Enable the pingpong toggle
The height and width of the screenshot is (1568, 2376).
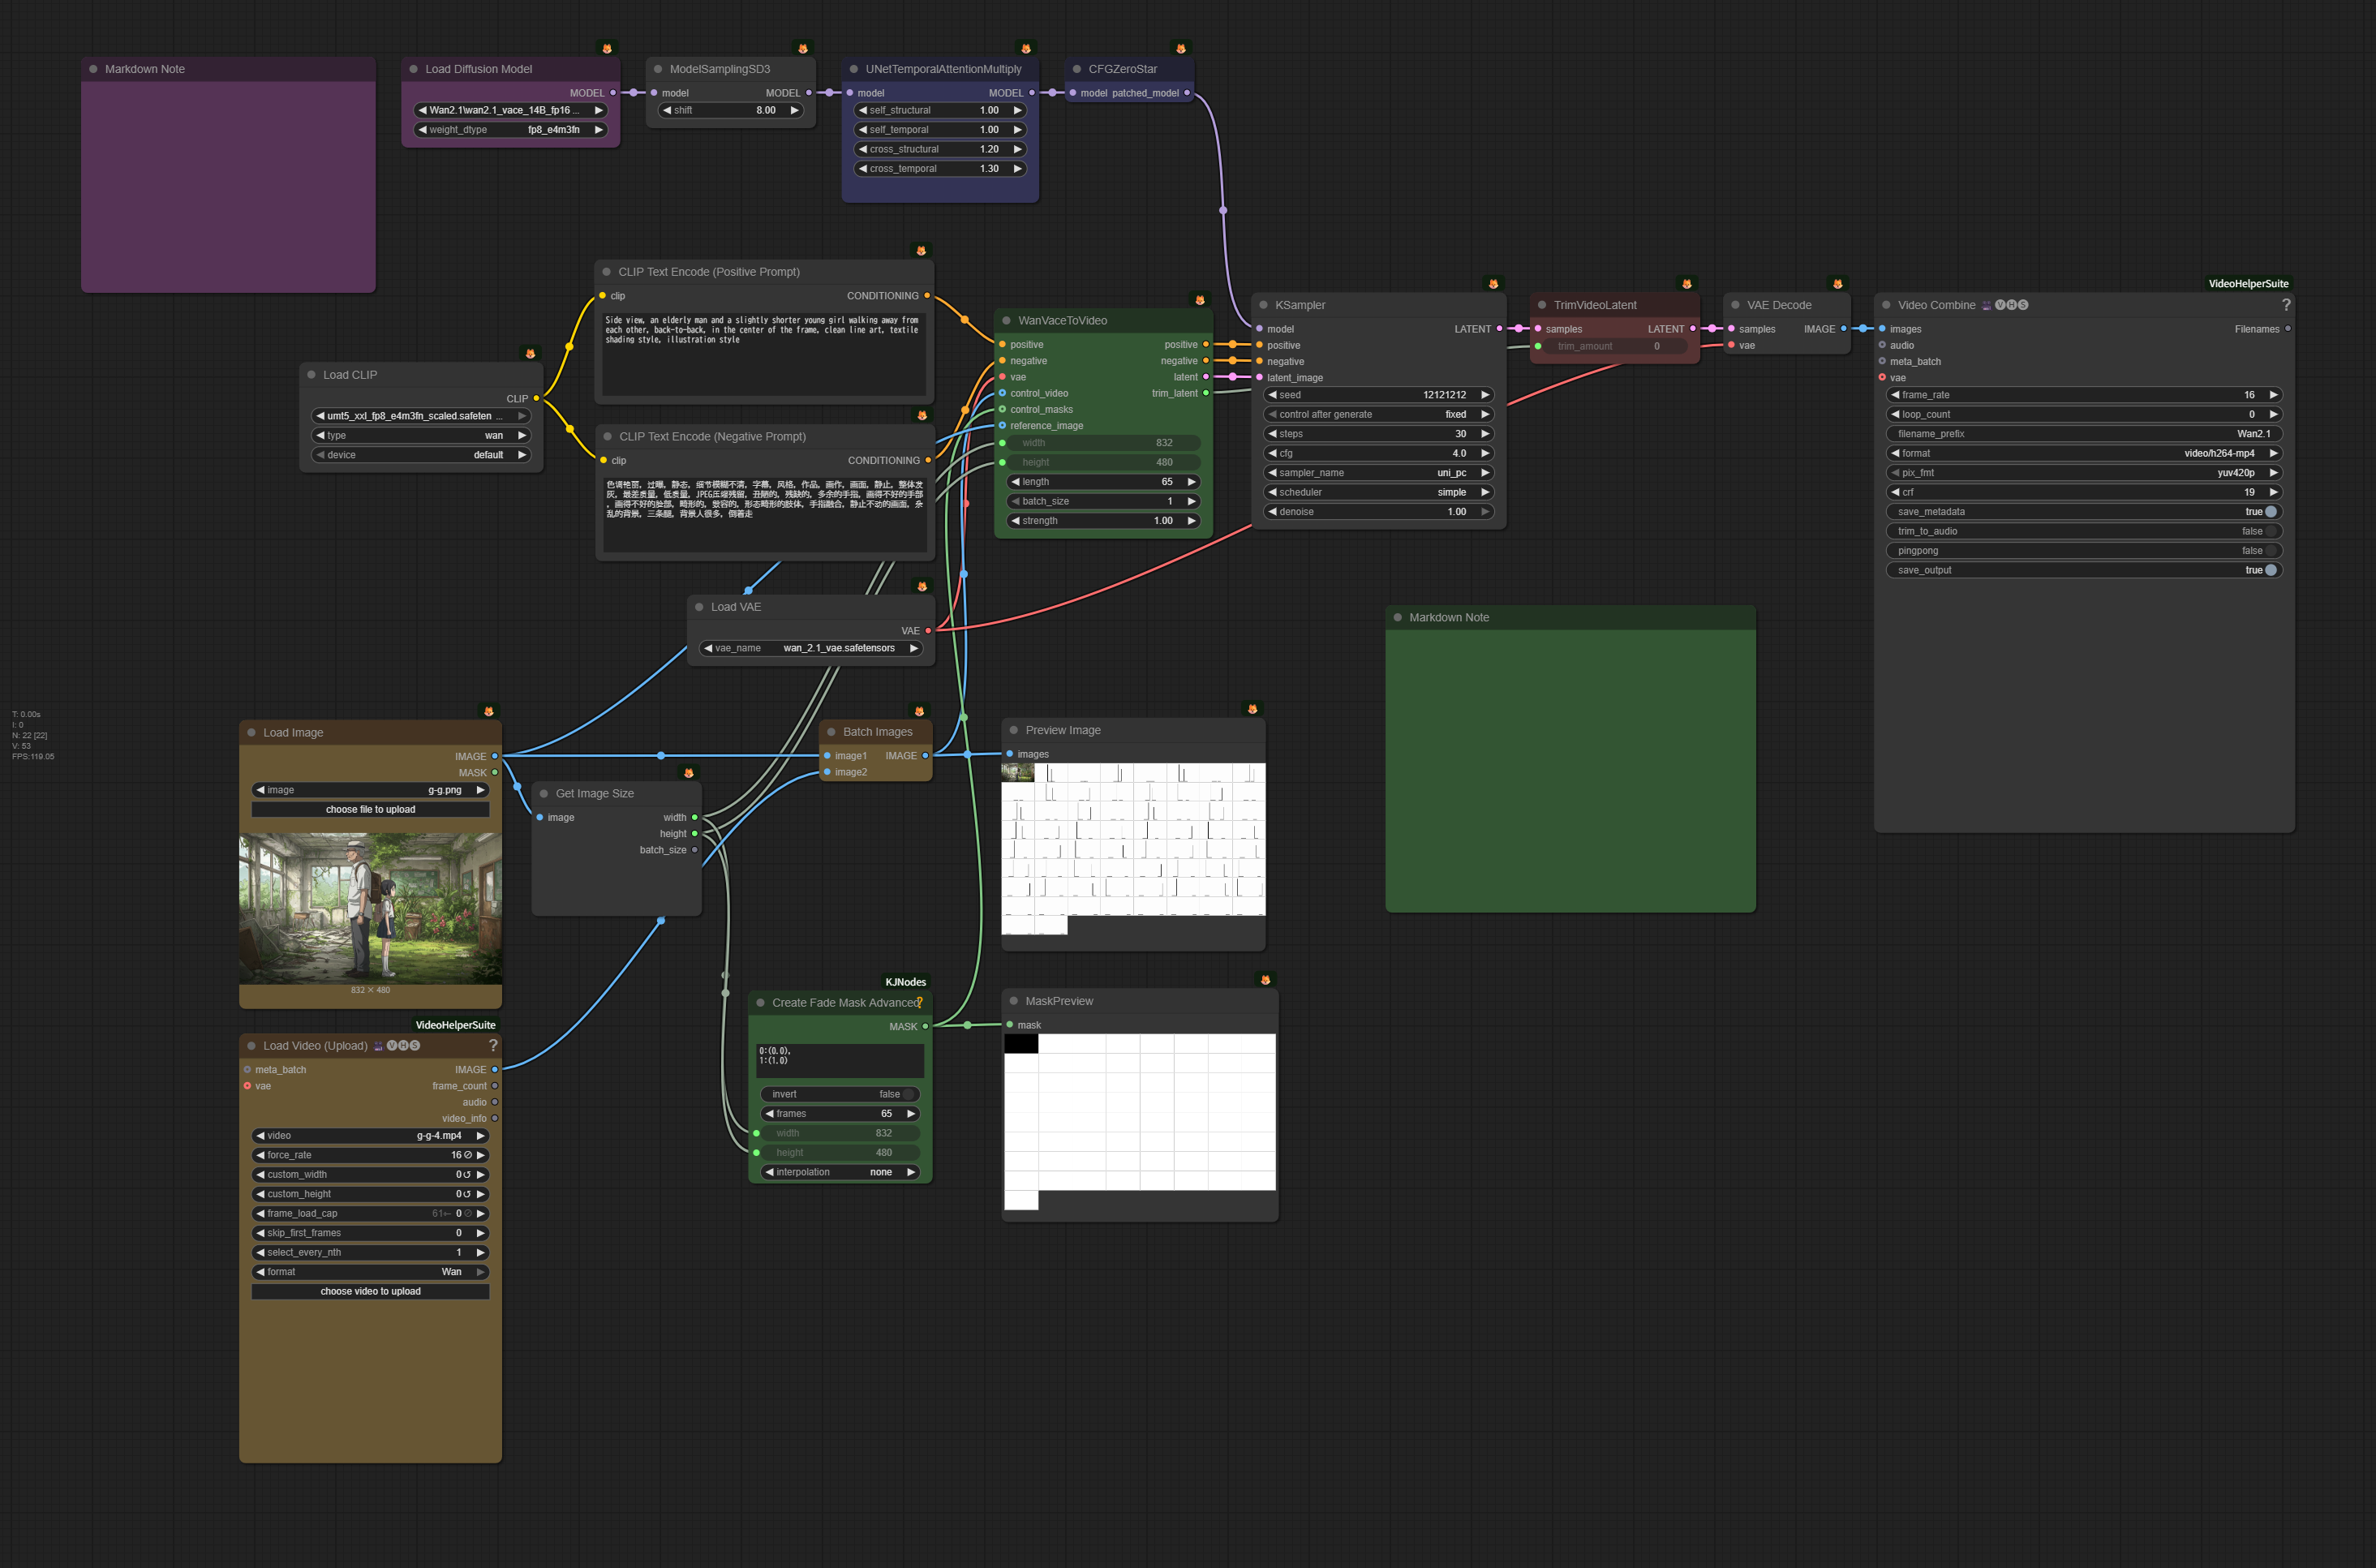(x=2270, y=551)
